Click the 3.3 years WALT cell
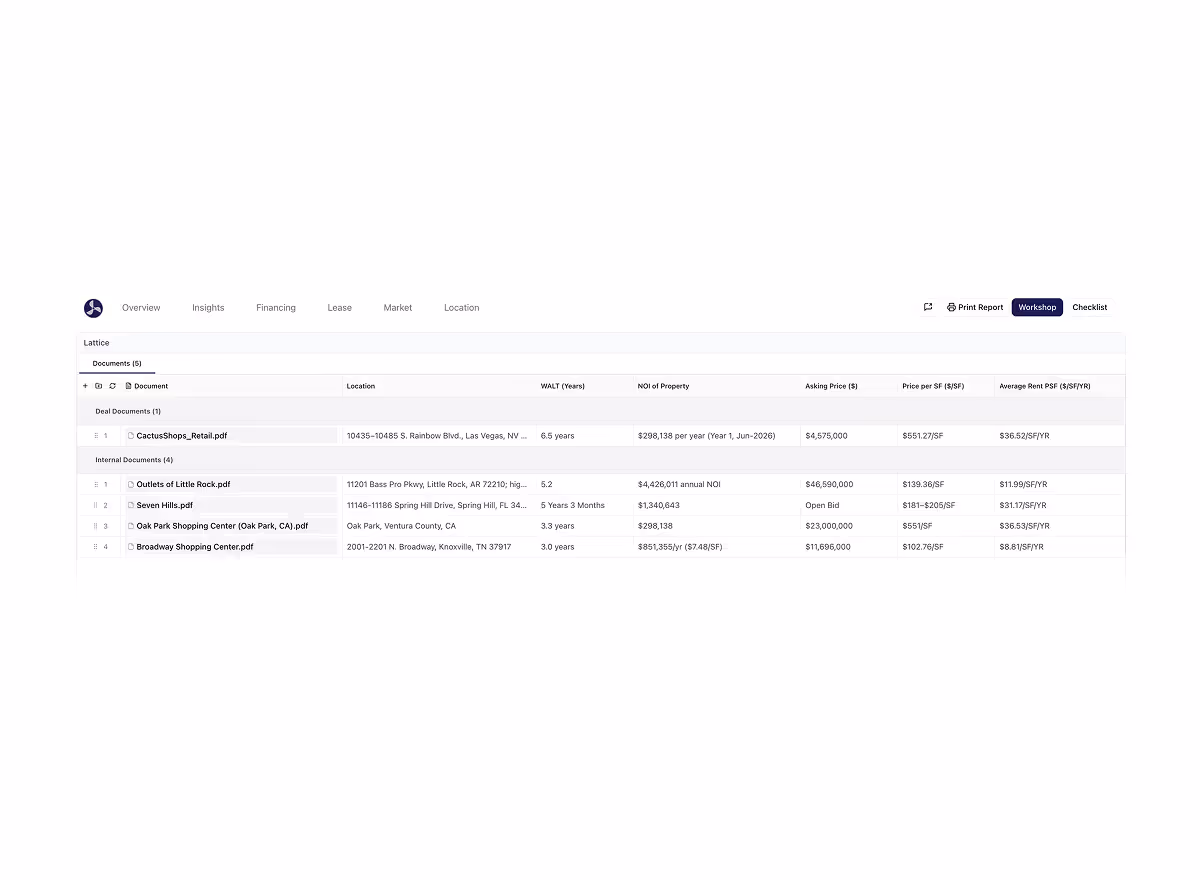Viewport: 1200px width, 880px height. (x=585, y=526)
